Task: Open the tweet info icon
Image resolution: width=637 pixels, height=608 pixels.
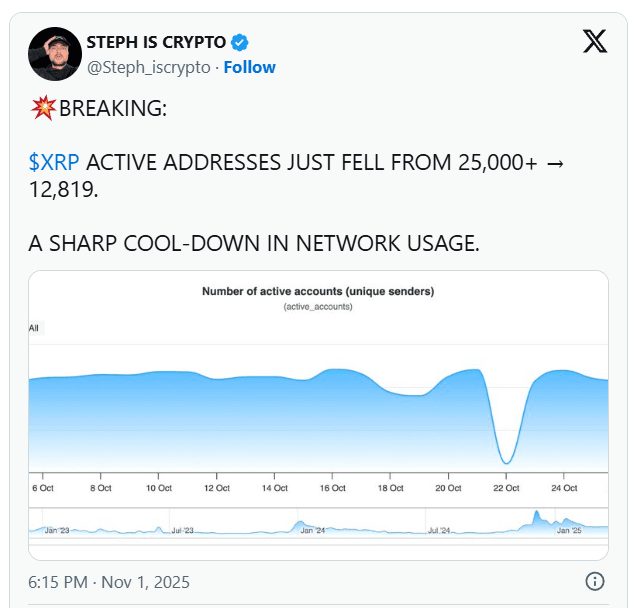Action: click(595, 581)
